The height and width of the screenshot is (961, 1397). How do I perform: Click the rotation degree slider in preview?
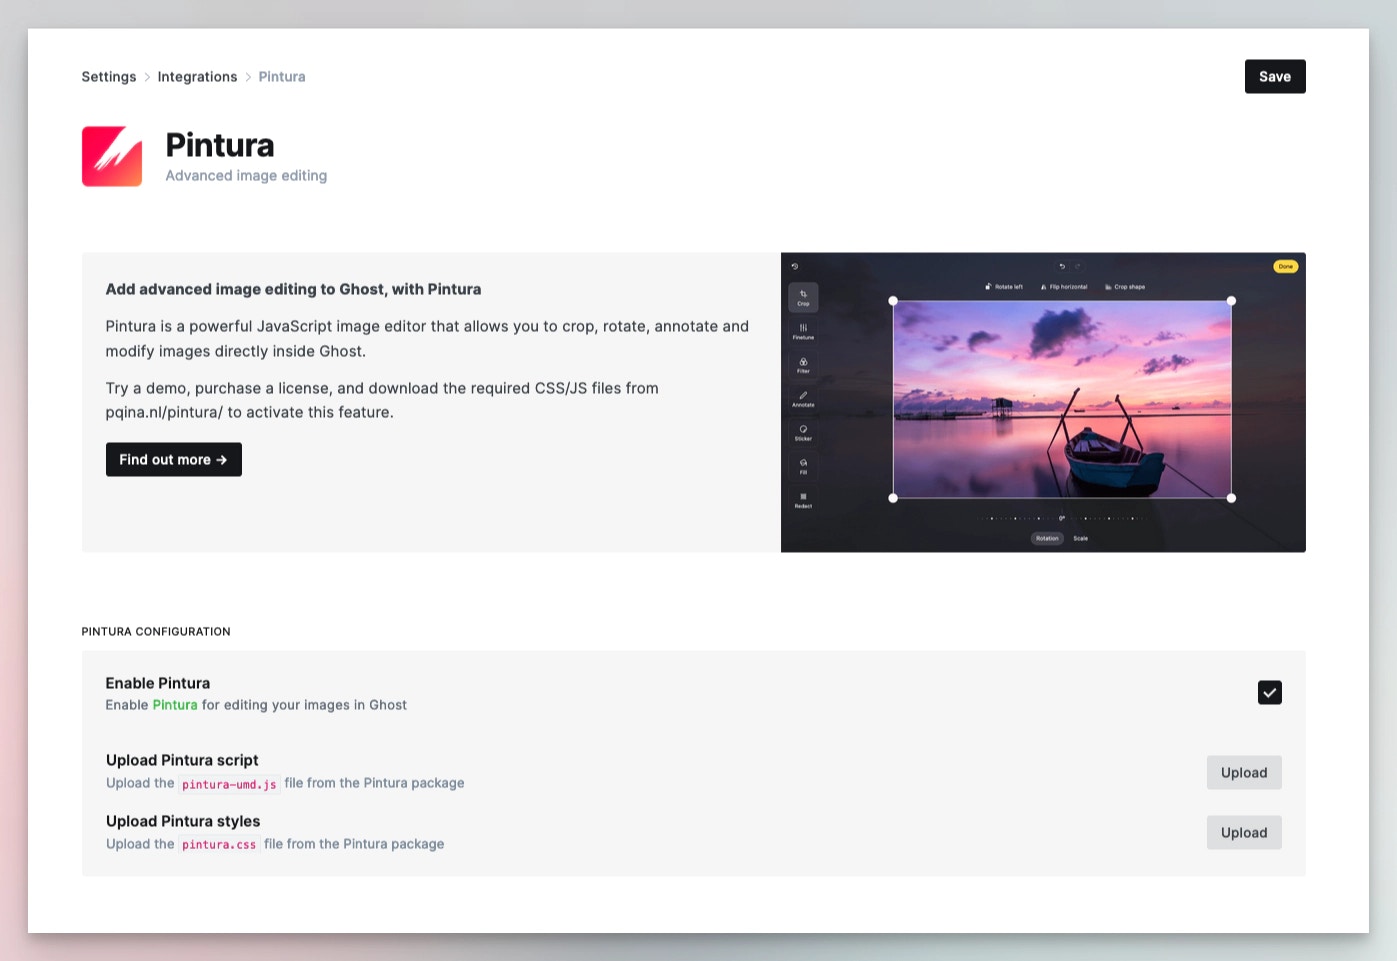click(1062, 518)
